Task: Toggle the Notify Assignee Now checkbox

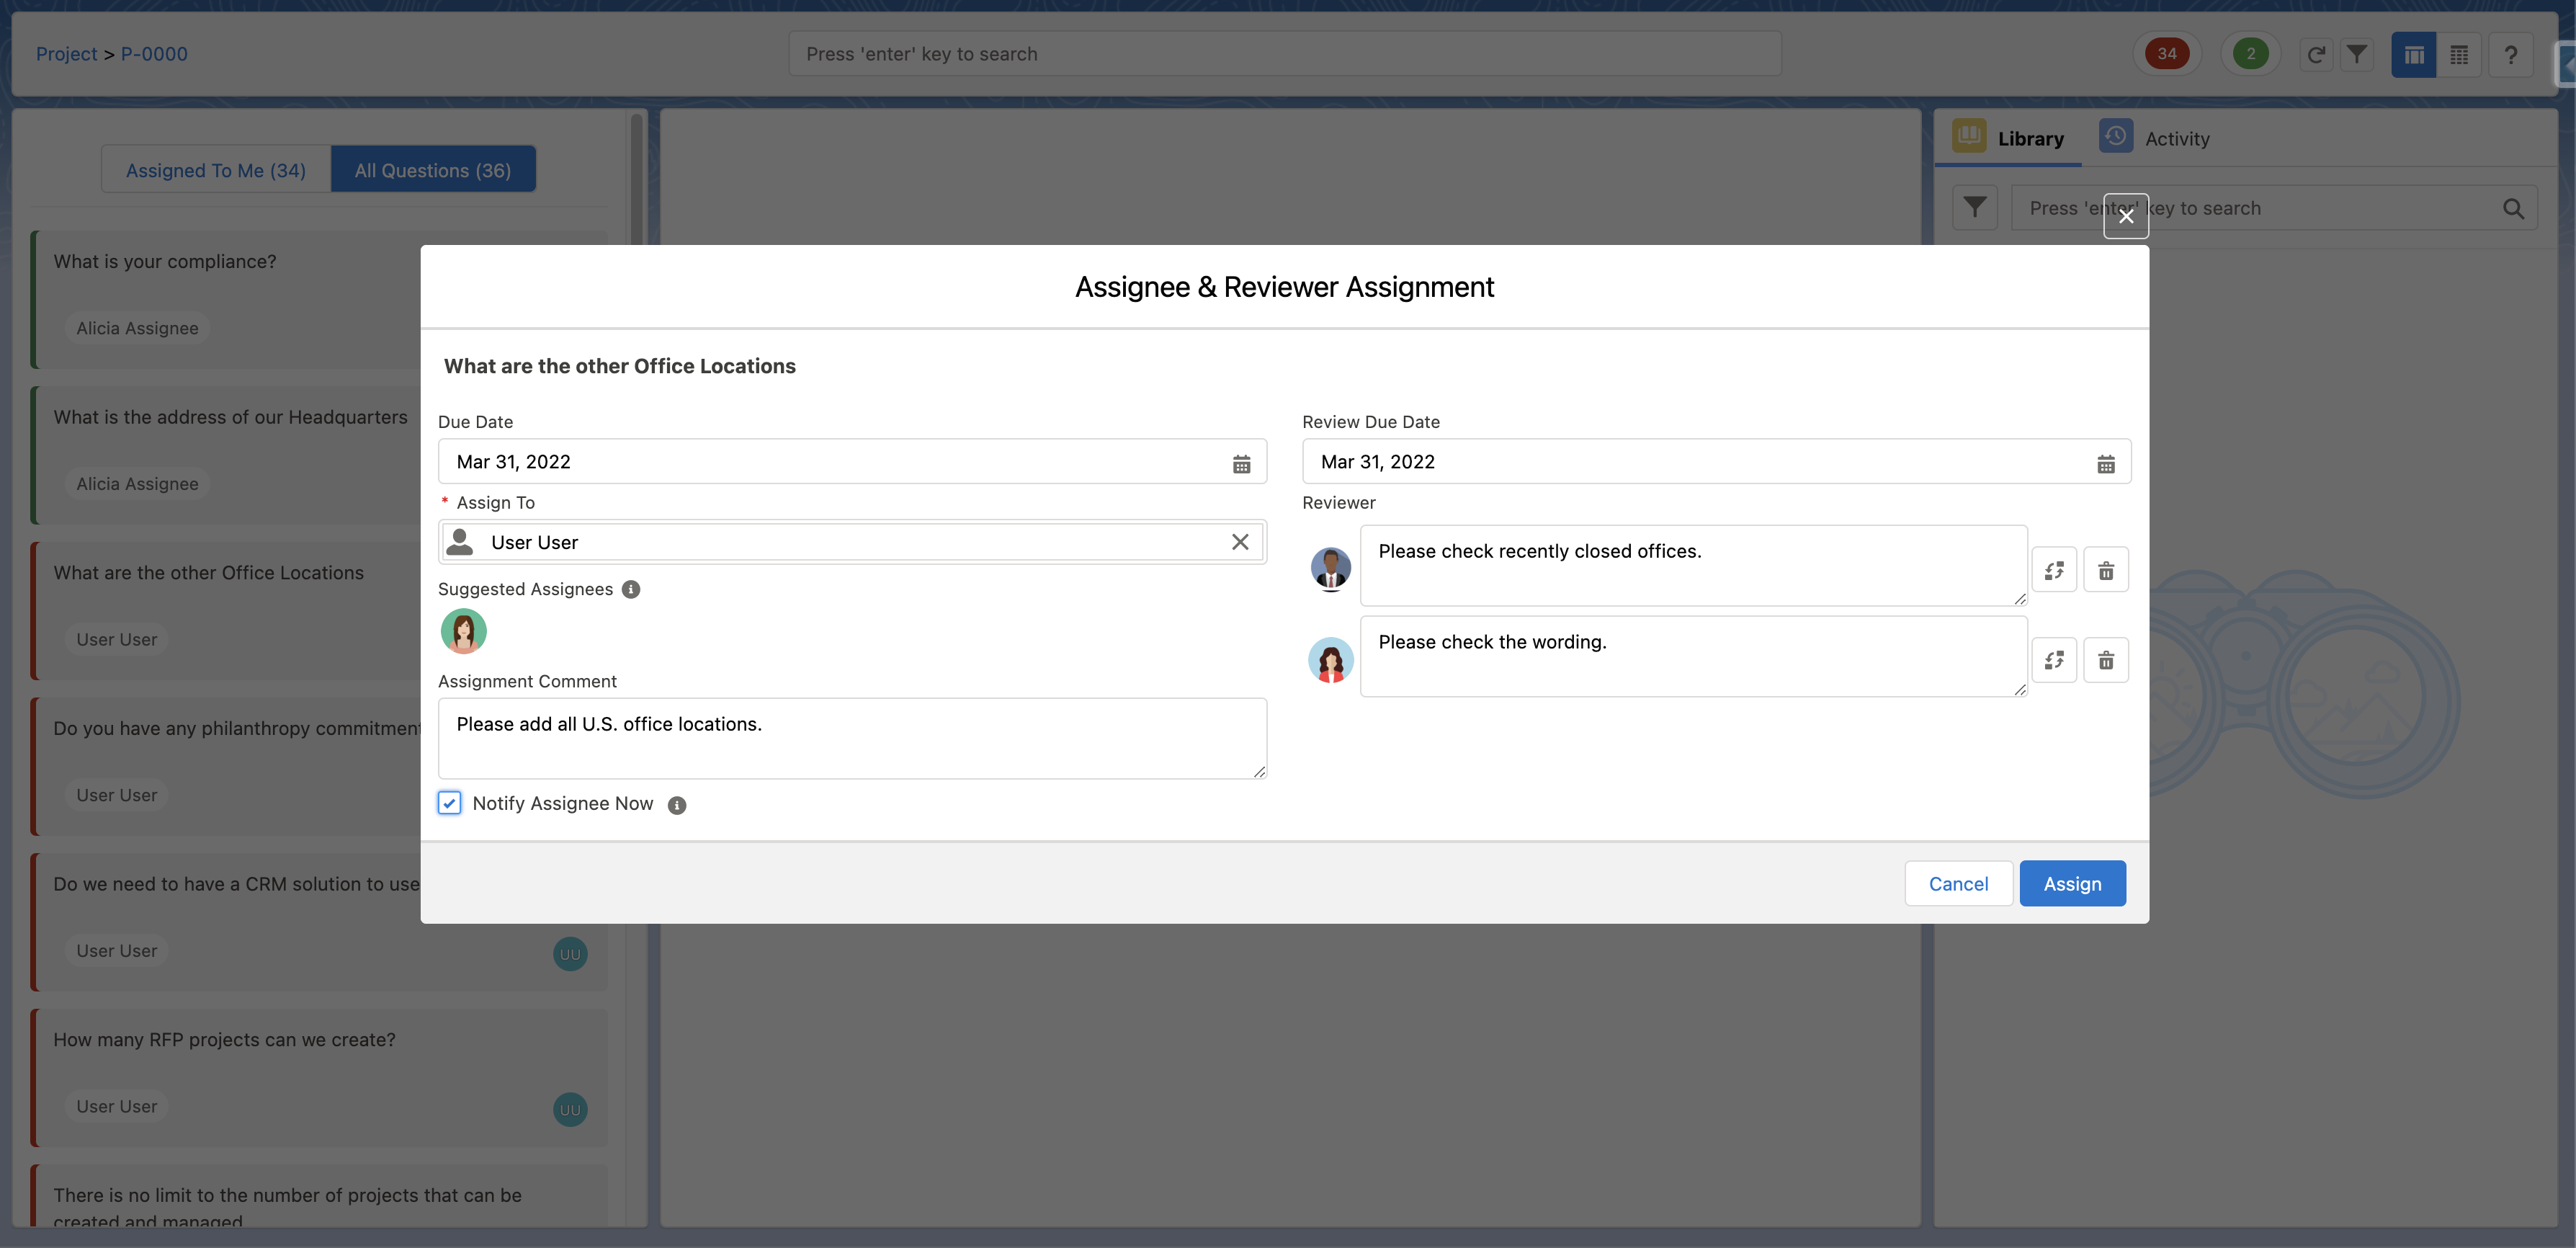Action: point(450,803)
